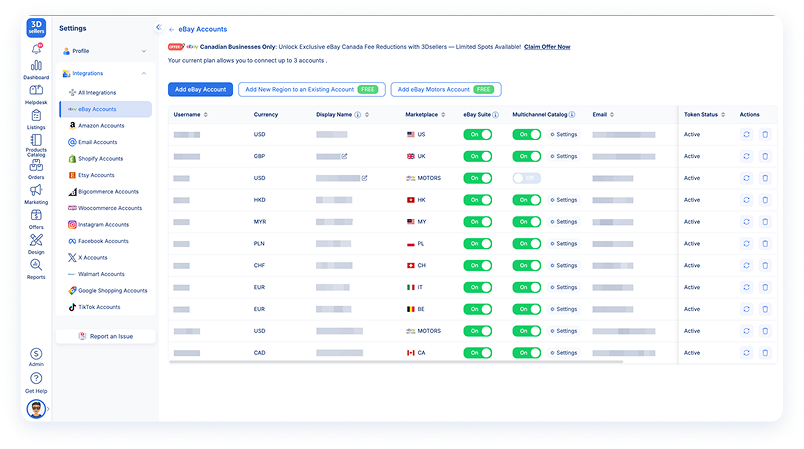Click the 3Dsellers logo
This screenshot has height=449, width=804.
point(36,27)
